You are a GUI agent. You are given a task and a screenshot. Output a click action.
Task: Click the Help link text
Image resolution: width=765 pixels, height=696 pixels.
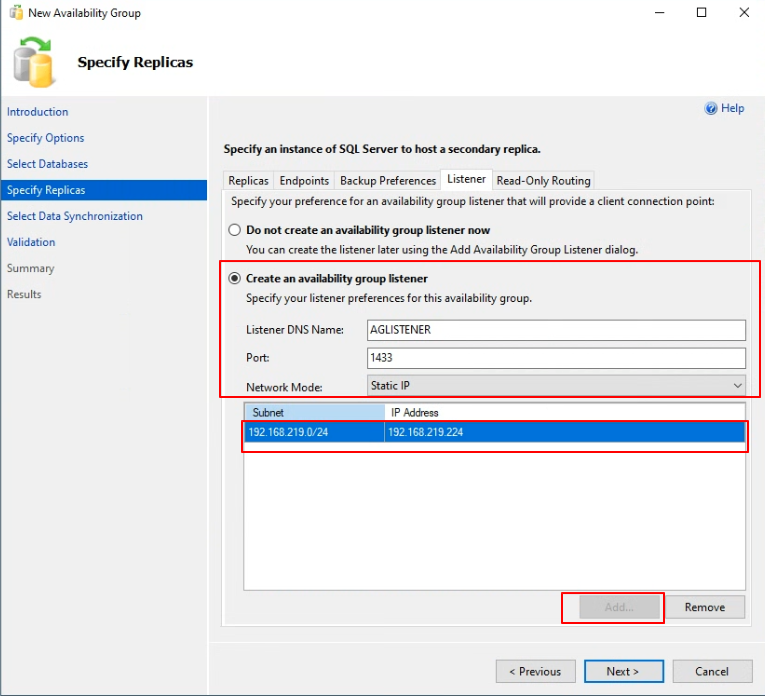[732, 108]
